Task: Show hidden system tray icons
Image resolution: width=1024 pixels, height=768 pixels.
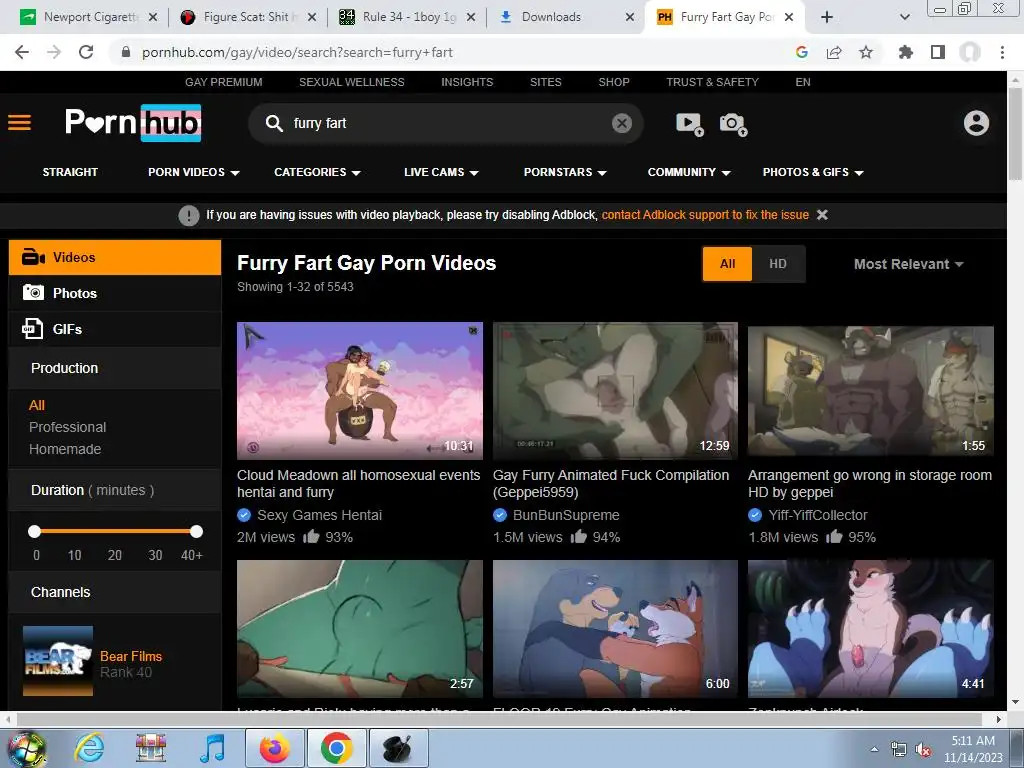Action: (x=874, y=750)
